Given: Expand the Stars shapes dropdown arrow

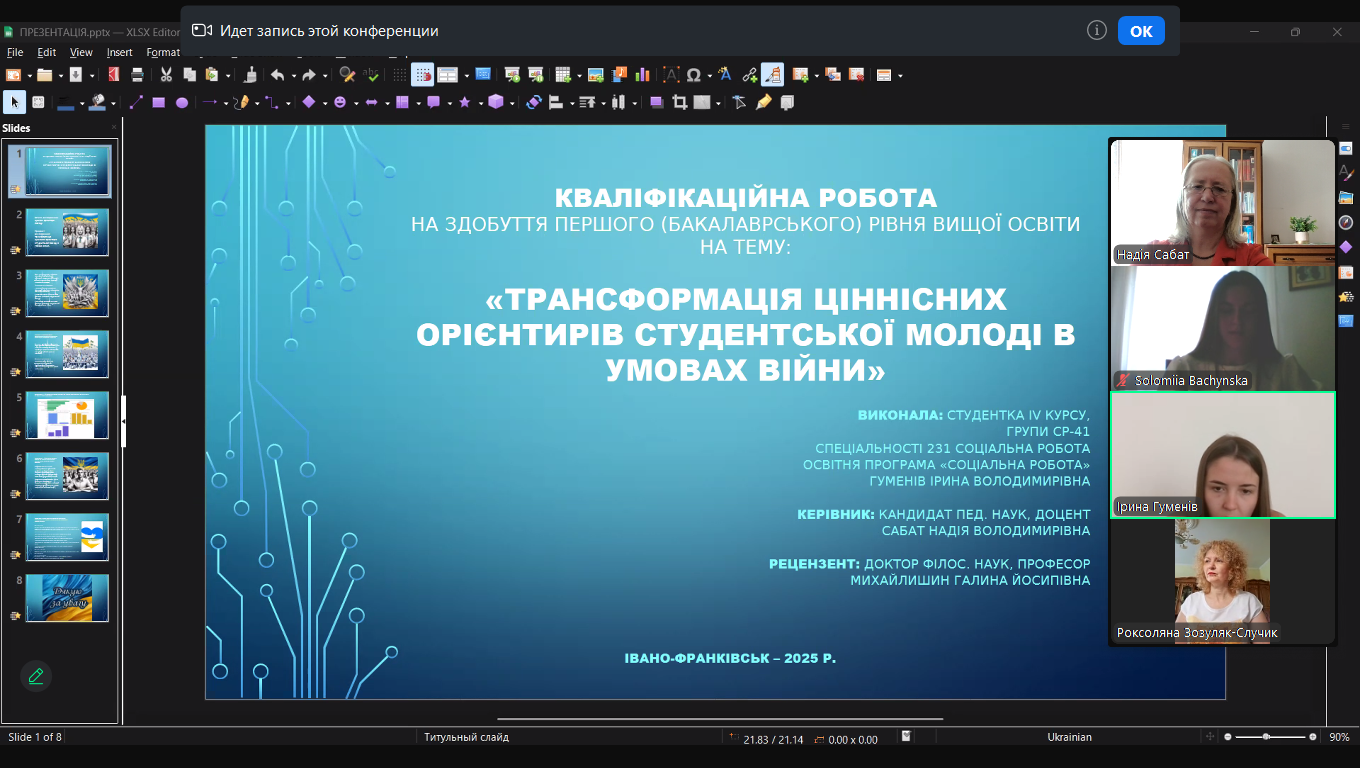Looking at the screenshot, I should tap(478, 103).
